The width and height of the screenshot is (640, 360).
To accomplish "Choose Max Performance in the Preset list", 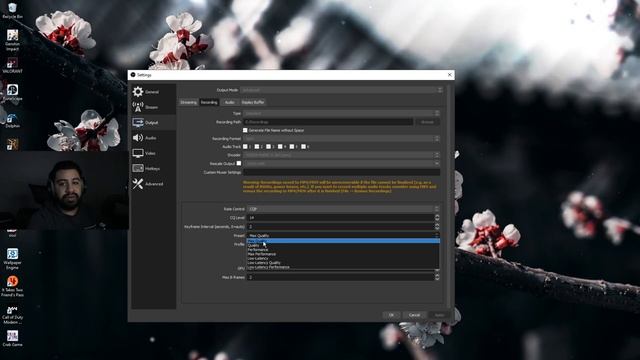I will pos(343,254).
